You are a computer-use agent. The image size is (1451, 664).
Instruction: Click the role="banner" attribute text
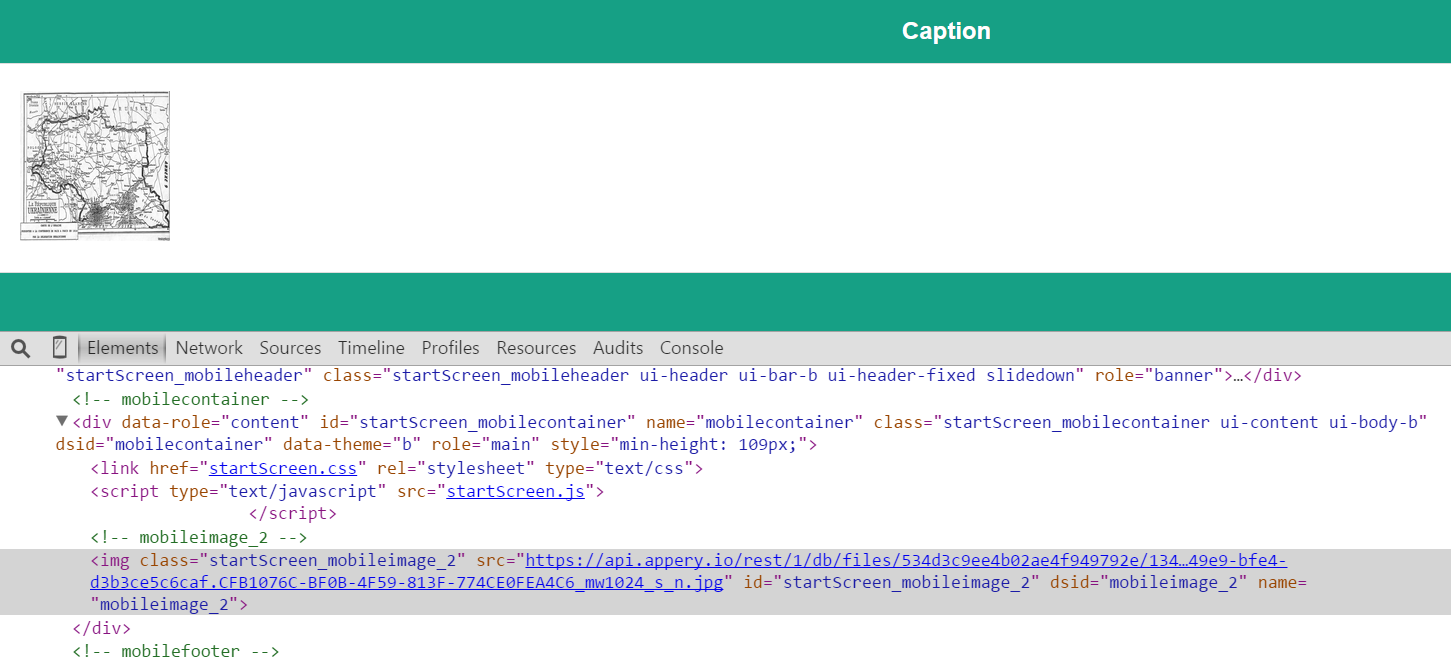pyautogui.click(x=1158, y=376)
